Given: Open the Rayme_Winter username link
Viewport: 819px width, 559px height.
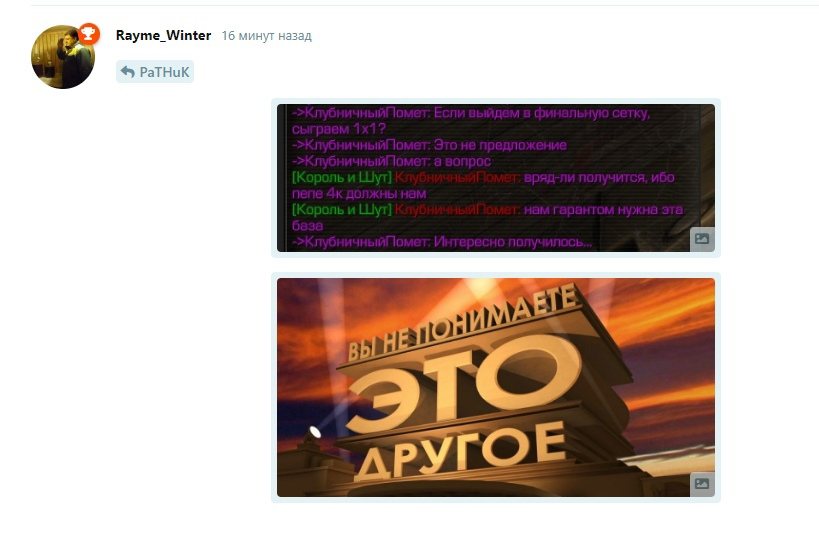Looking at the screenshot, I should tap(163, 36).
